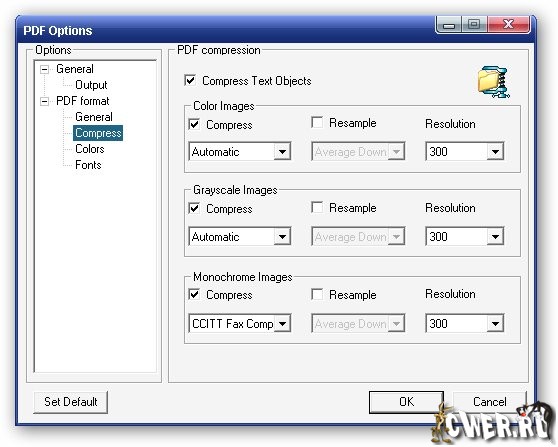This screenshot has height=447, width=558.
Task: Open Grayscale Images Automatic compression dropdown
Action: 240,236
